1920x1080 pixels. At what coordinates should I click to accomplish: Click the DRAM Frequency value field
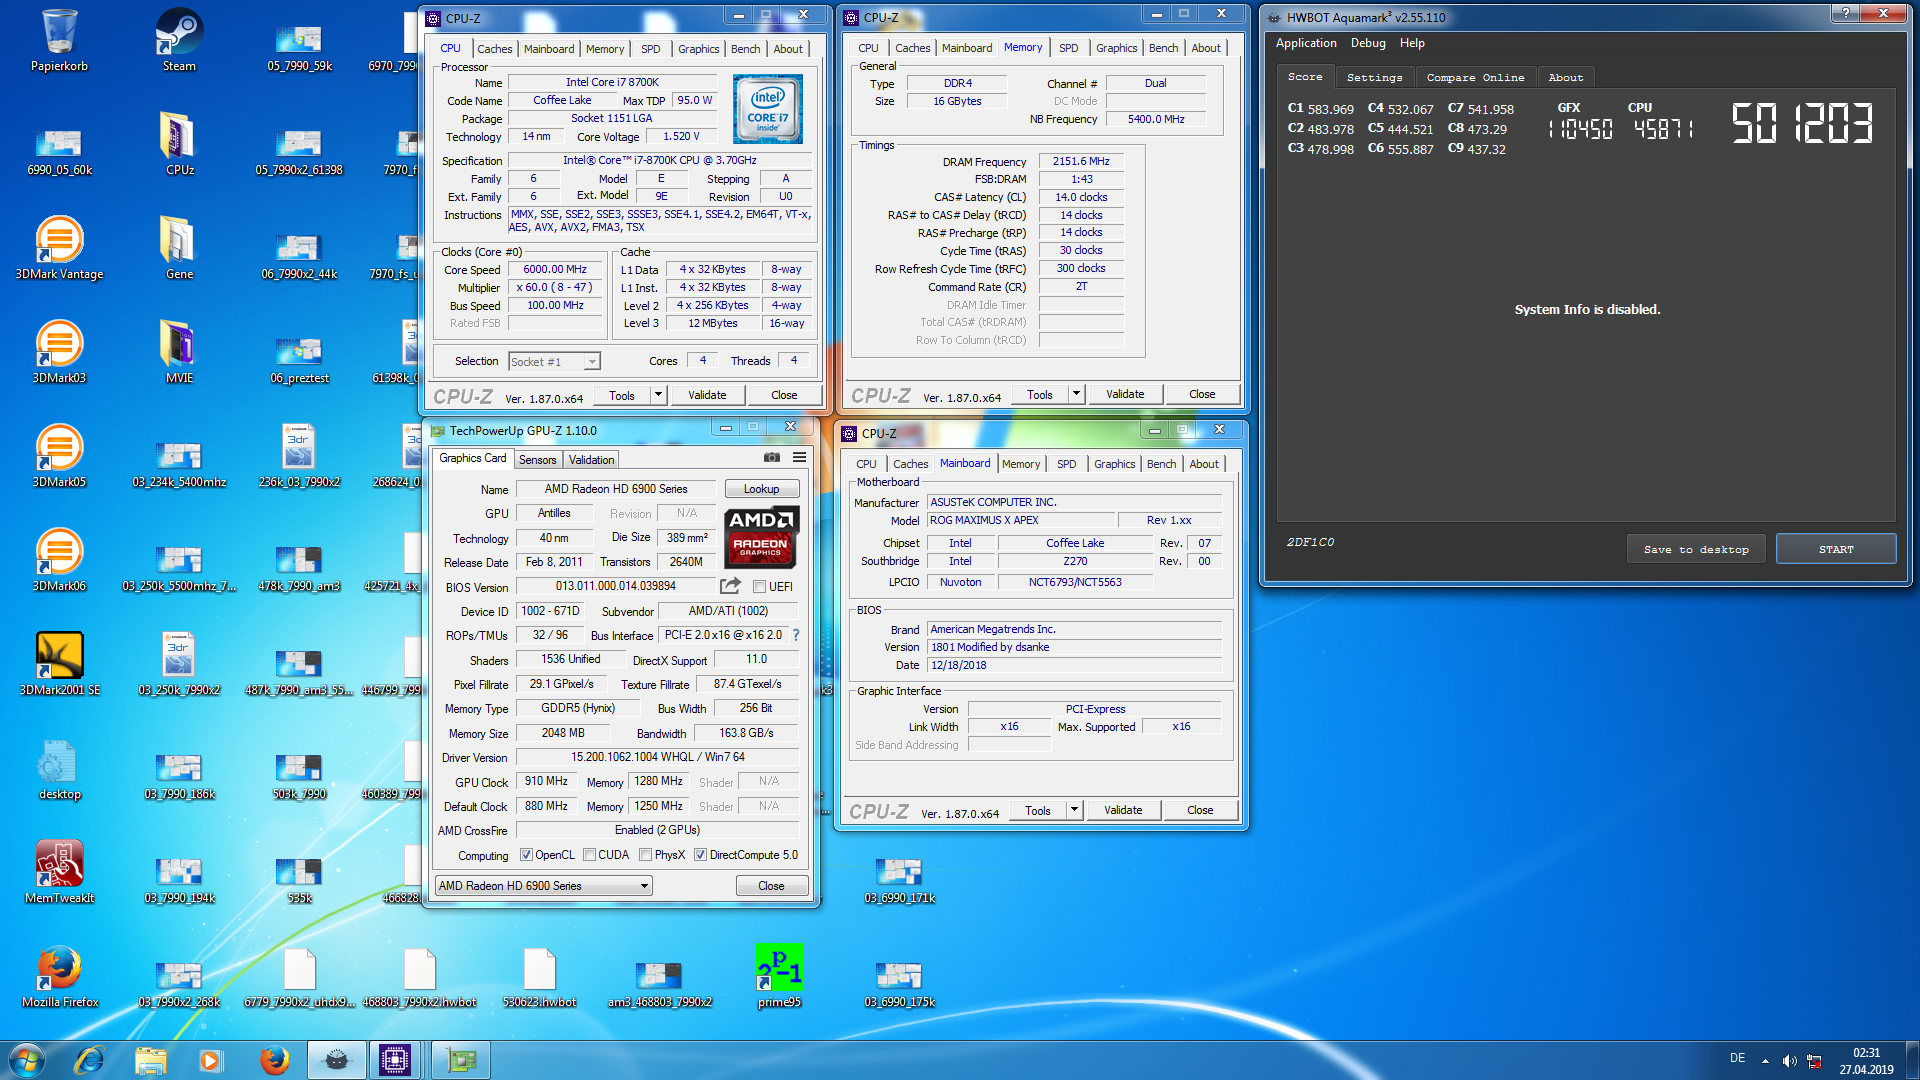pos(1081,161)
